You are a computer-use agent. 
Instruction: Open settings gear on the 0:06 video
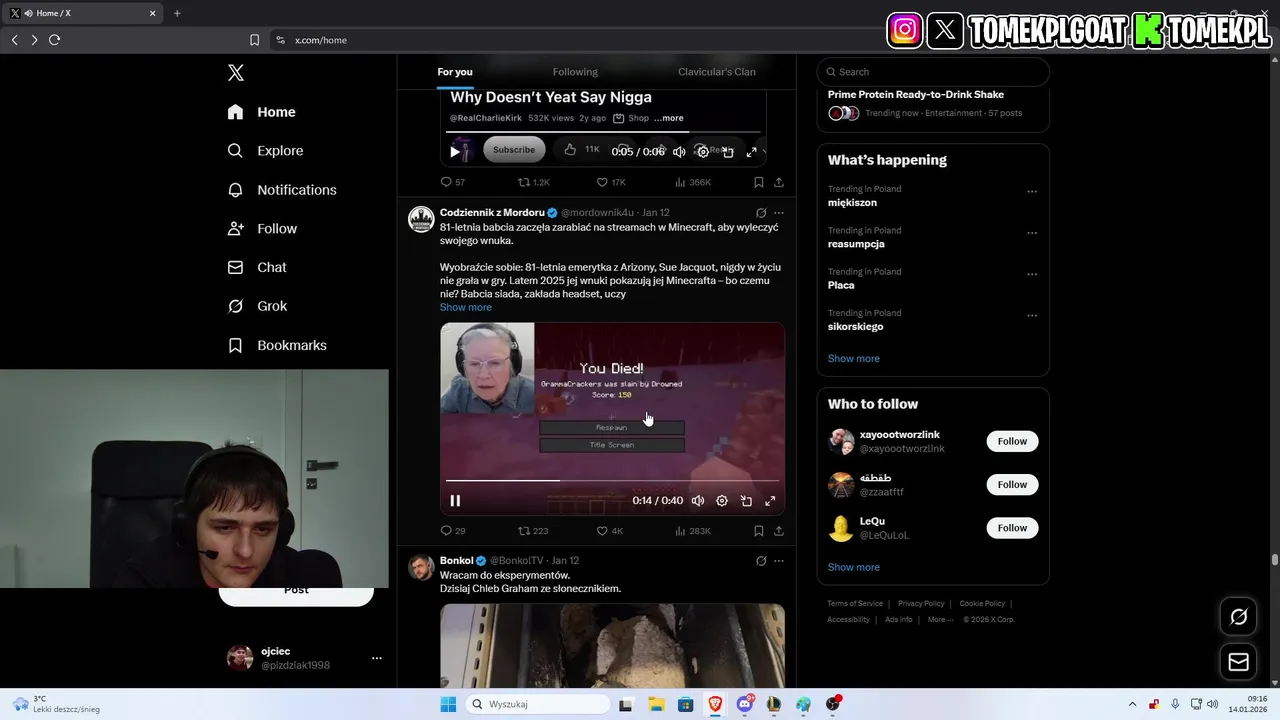point(703,152)
